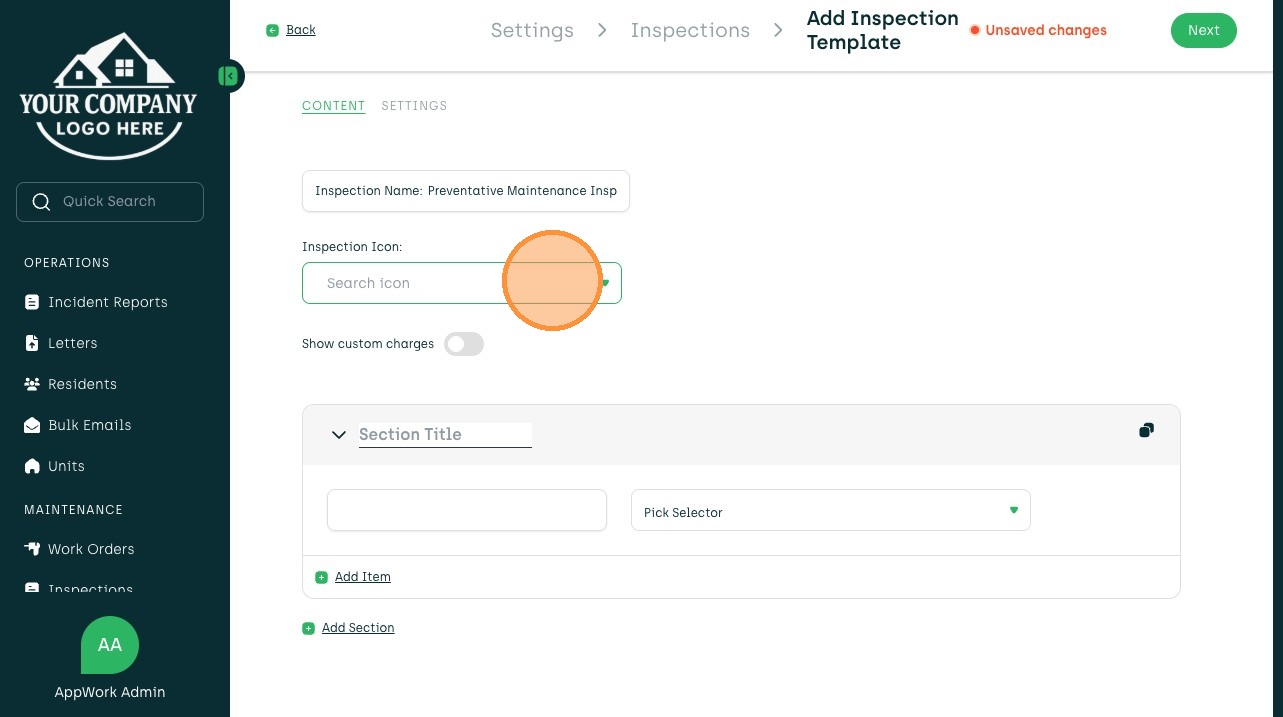Click the Bulk Emails envelope icon
This screenshot has height=717, width=1283.
[32, 425]
